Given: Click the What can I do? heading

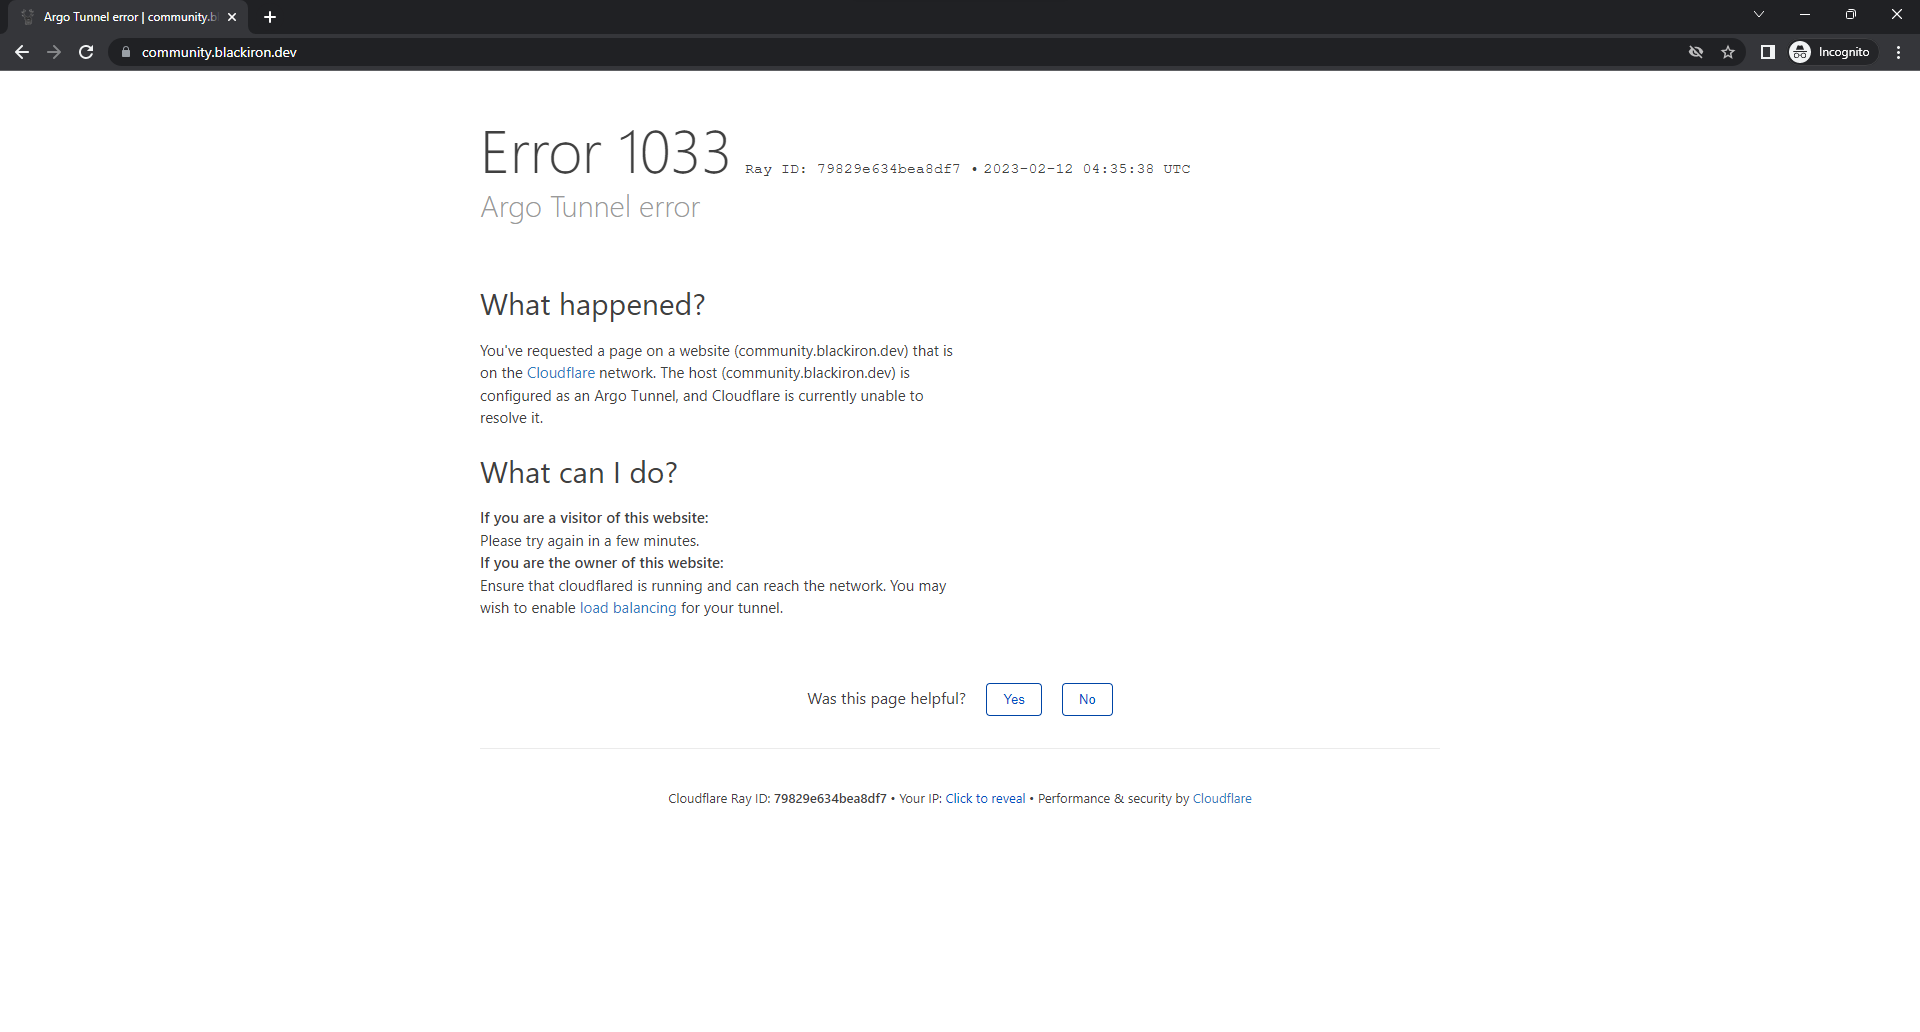Looking at the screenshot, I should coord(579,473).
